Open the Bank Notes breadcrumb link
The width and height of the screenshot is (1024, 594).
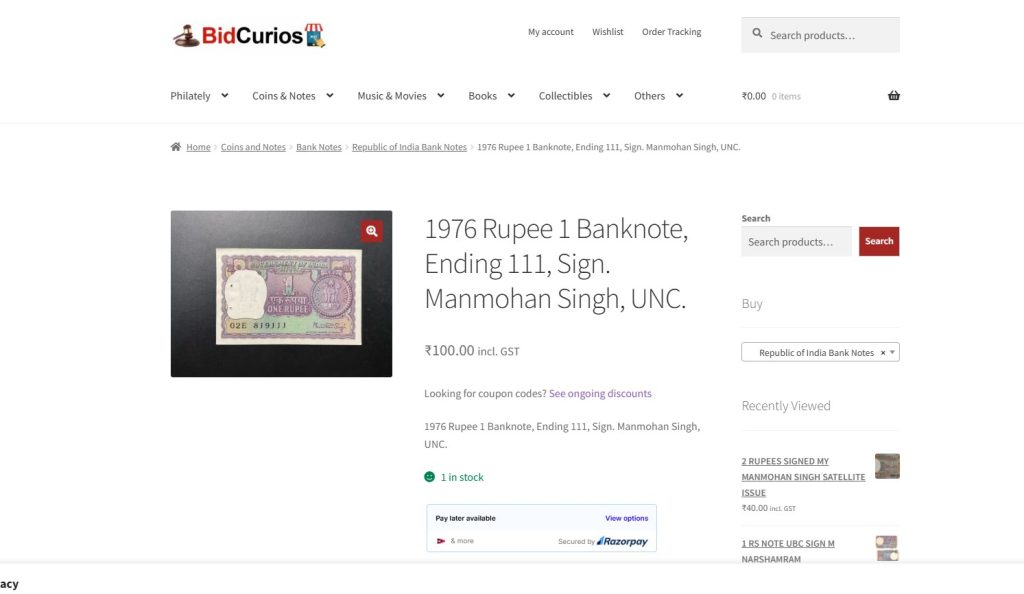(x=319, y=148)
